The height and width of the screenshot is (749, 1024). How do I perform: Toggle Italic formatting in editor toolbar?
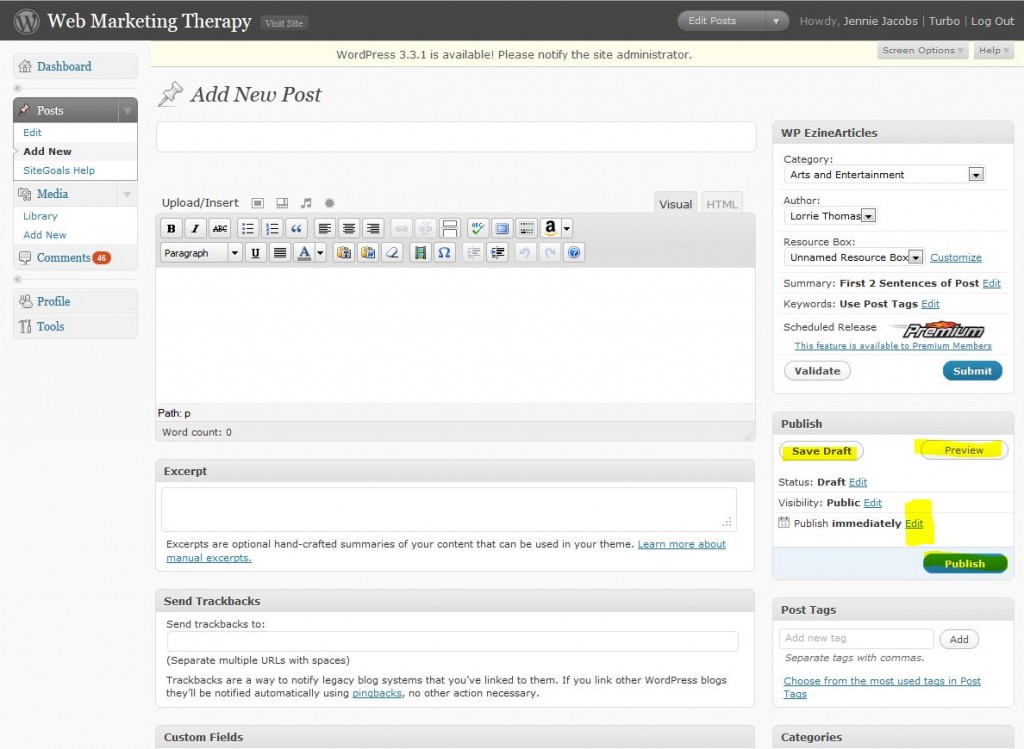[195, 229]
